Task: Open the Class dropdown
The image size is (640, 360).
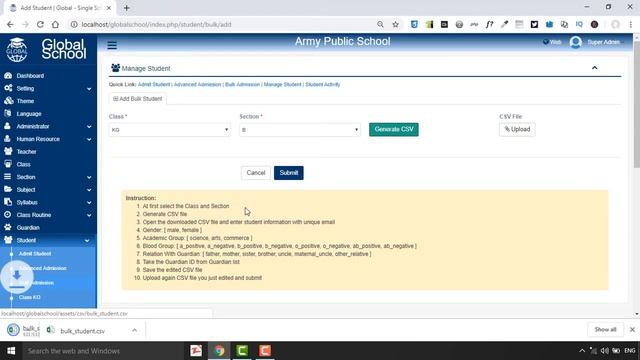Action: [x=169, y=130]
